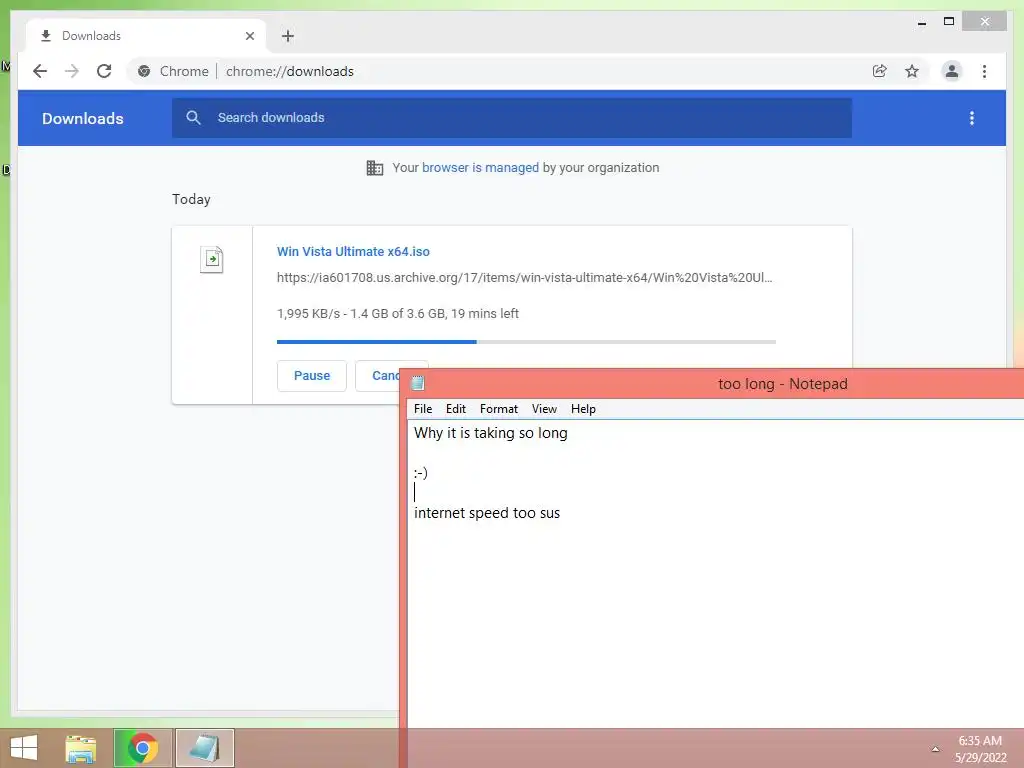The width and height of the screenshot is (1024, 768).
Task: Click the download progress bar
Action: pyautogui.click(x=526, y=342)
